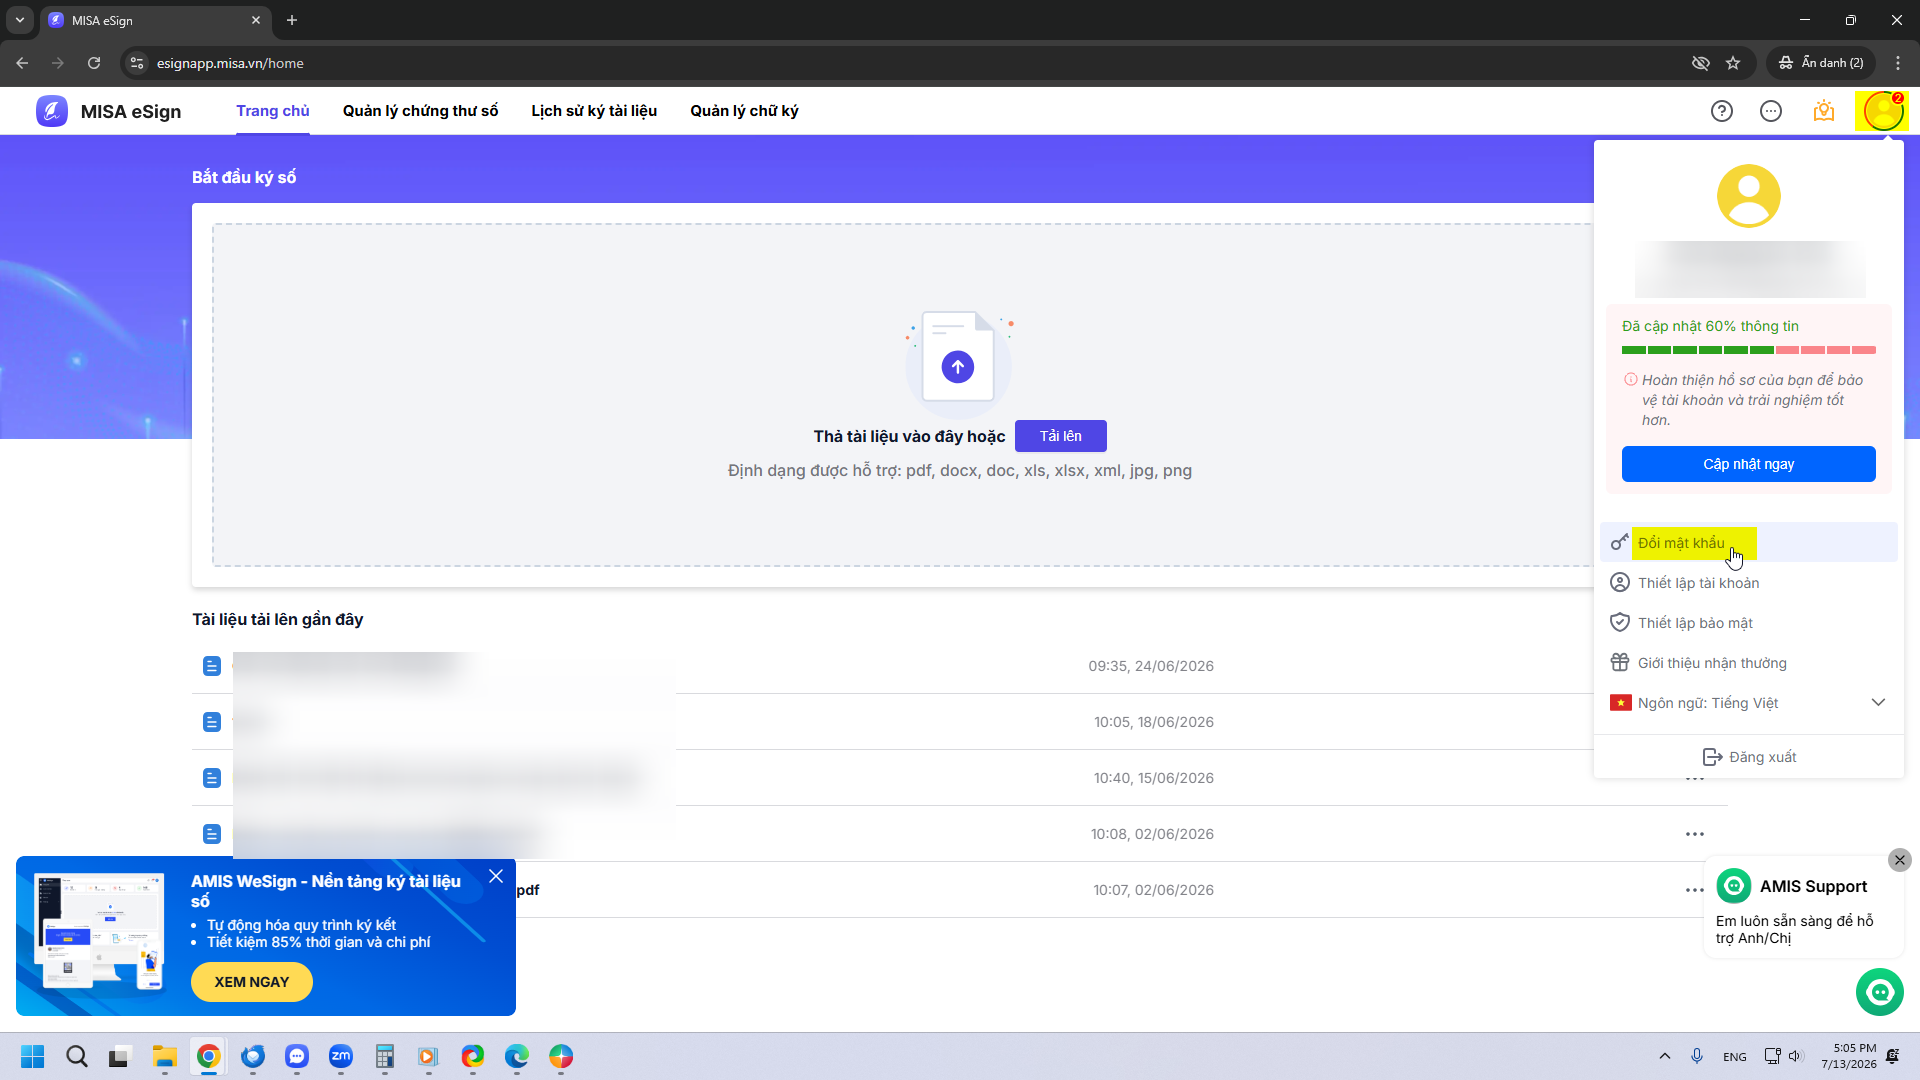Click the Tải lên upload button
The image size is (1920, 1080).
[1061, 436]
